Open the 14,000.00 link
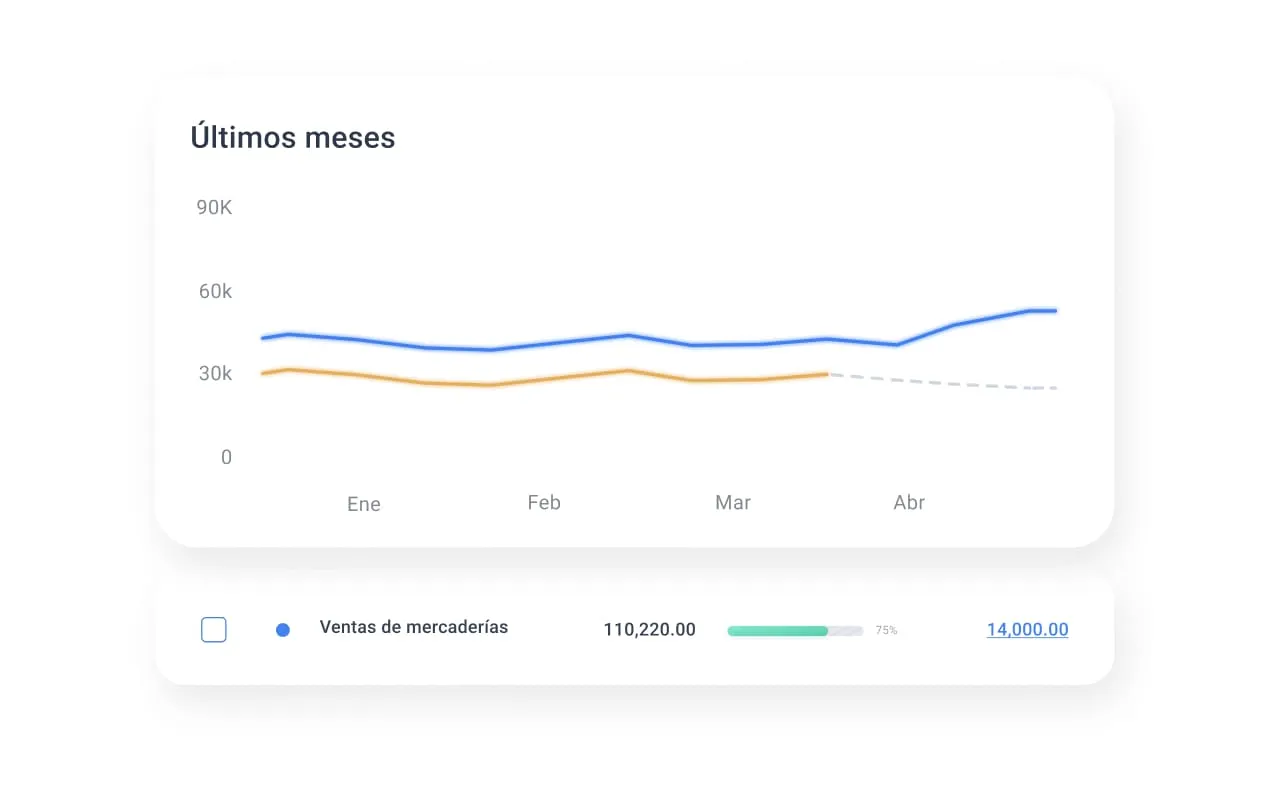 pos(1026,629)
